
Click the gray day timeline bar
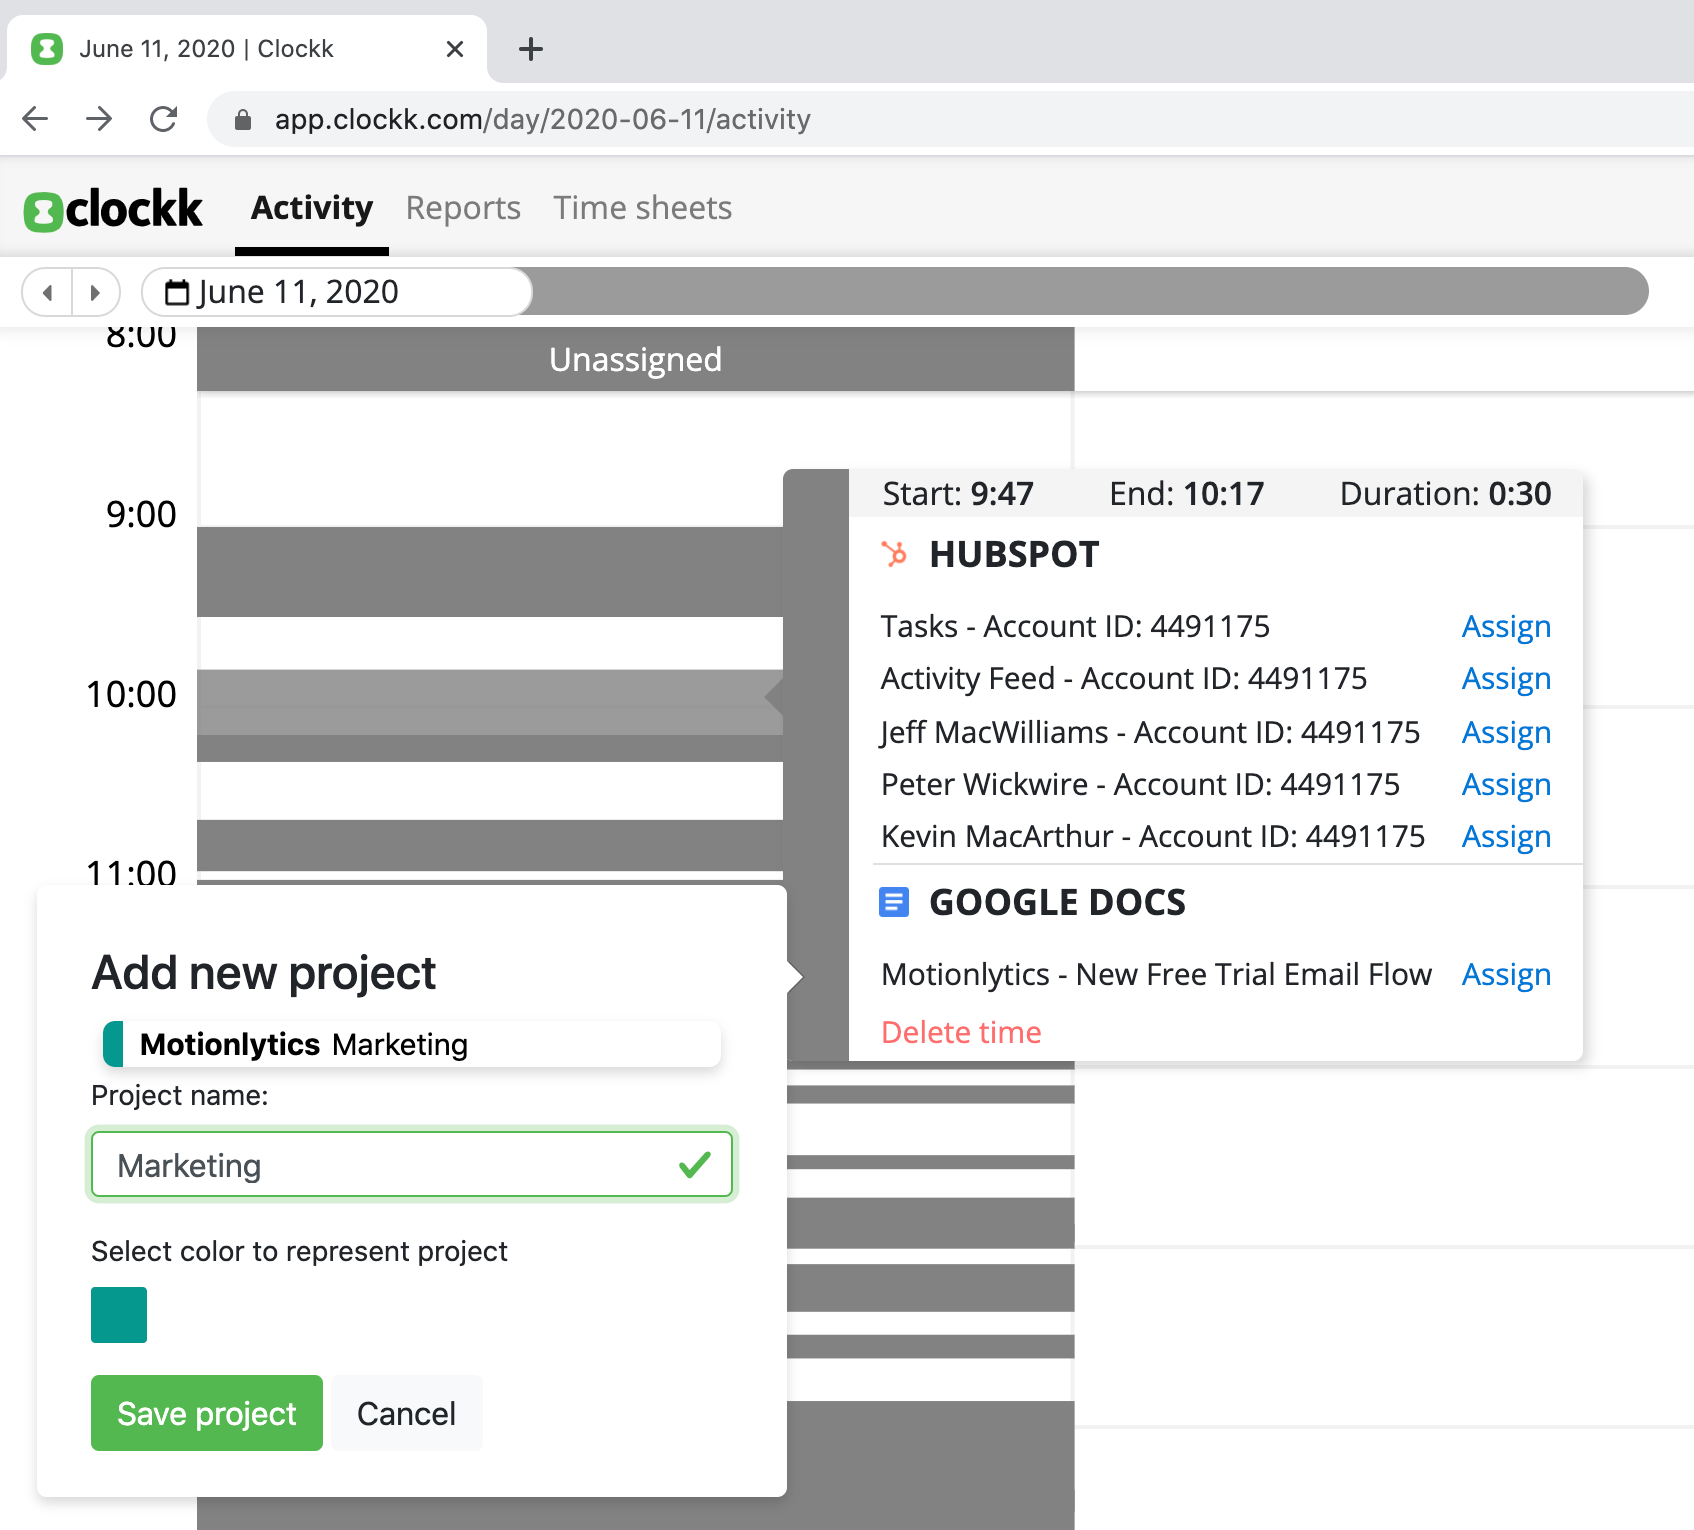1090,292
